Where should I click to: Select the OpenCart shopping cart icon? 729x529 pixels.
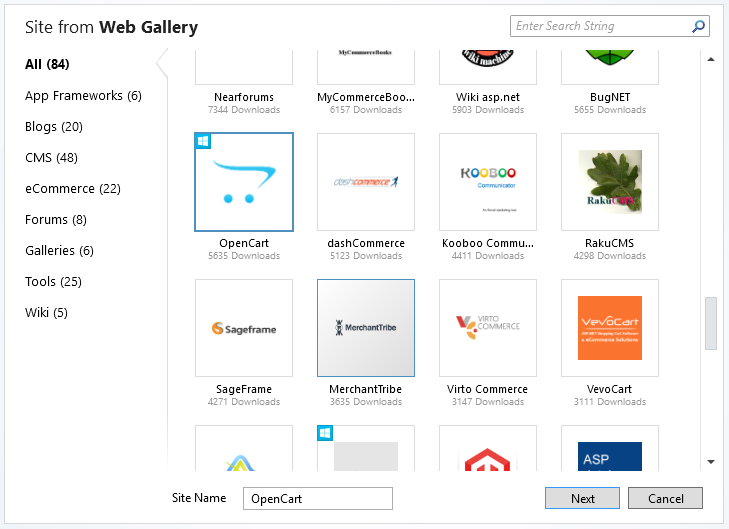point(244,182)
